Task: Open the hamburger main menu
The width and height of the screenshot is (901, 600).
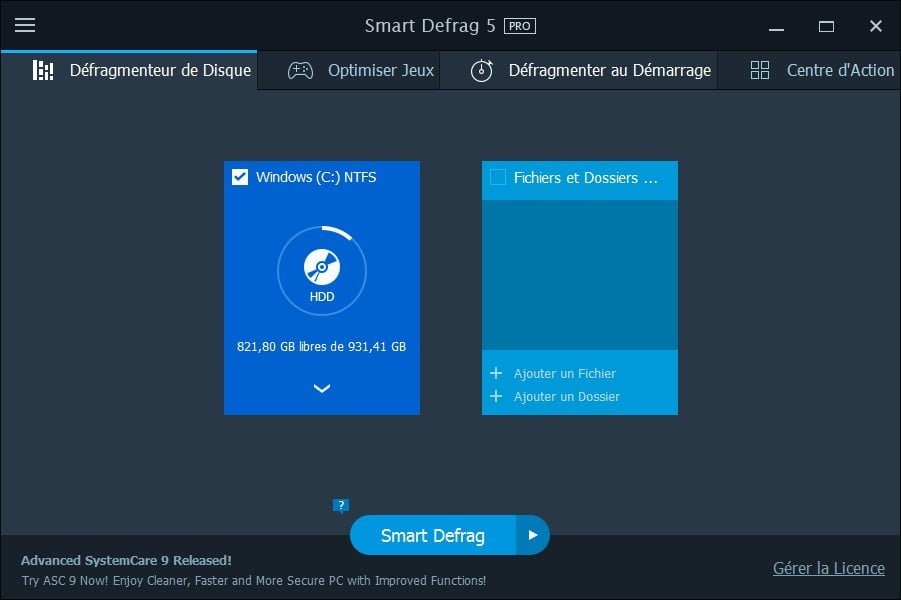Action: coord(25,25)
